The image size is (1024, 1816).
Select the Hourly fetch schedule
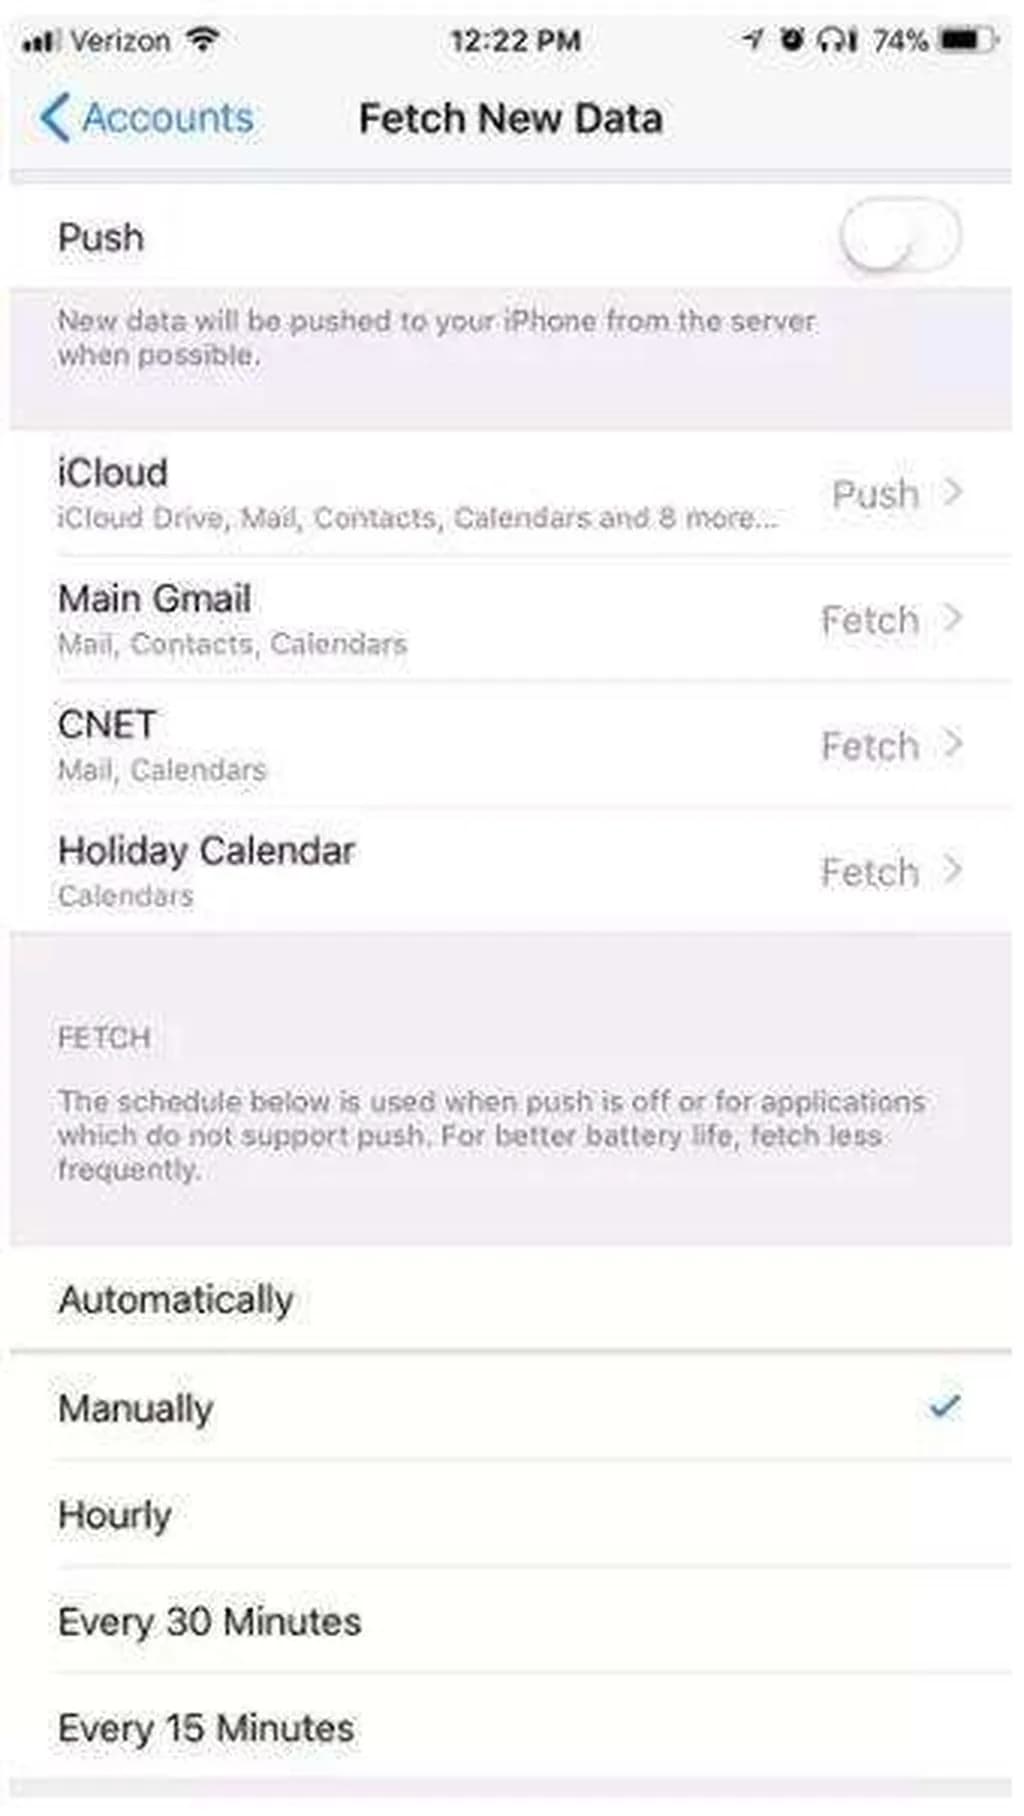point(115,1515)
